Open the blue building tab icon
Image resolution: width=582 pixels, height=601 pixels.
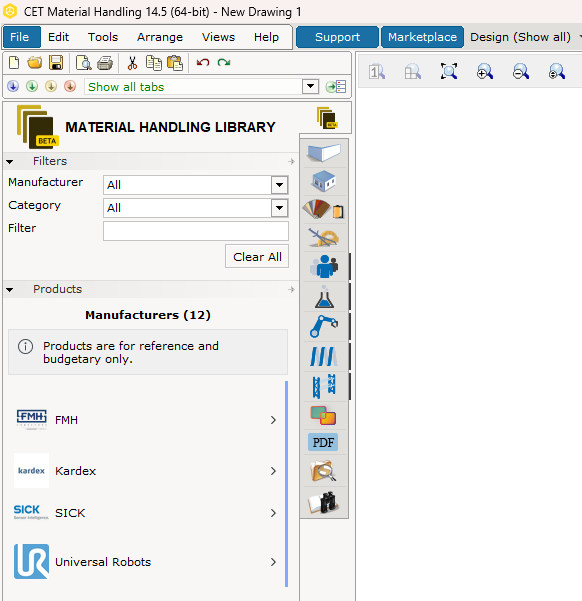(x=324, y=181)
